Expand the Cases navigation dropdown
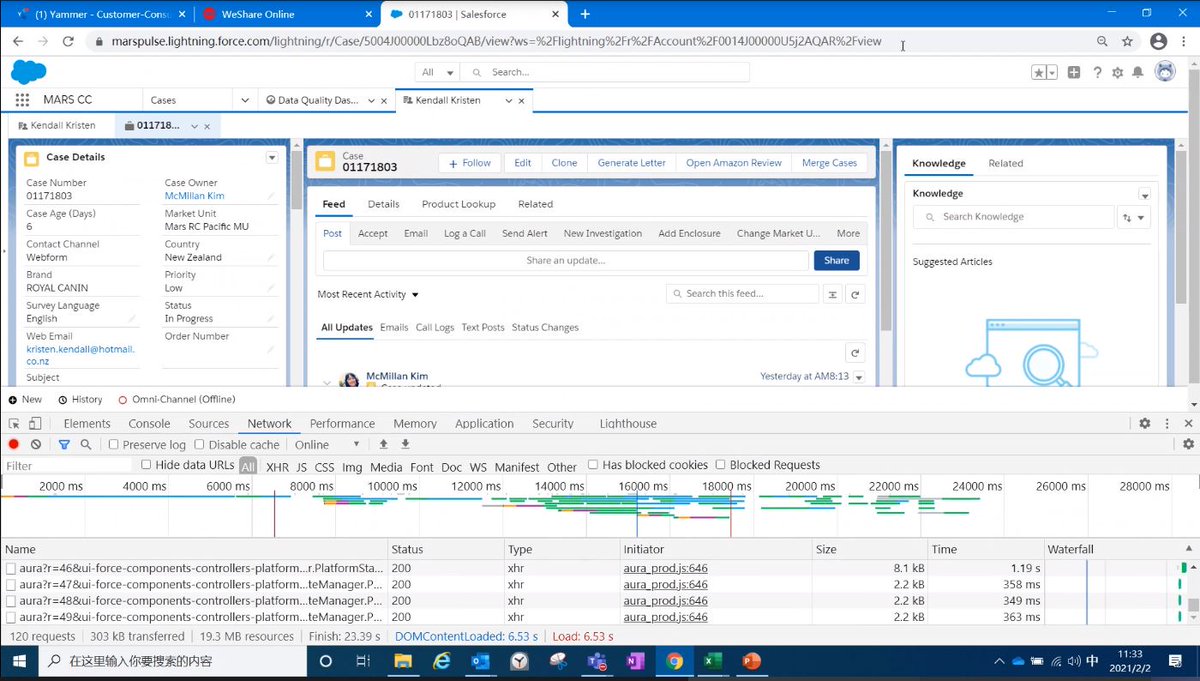Viewport: 1200px width, 681px height. (245, 100)
